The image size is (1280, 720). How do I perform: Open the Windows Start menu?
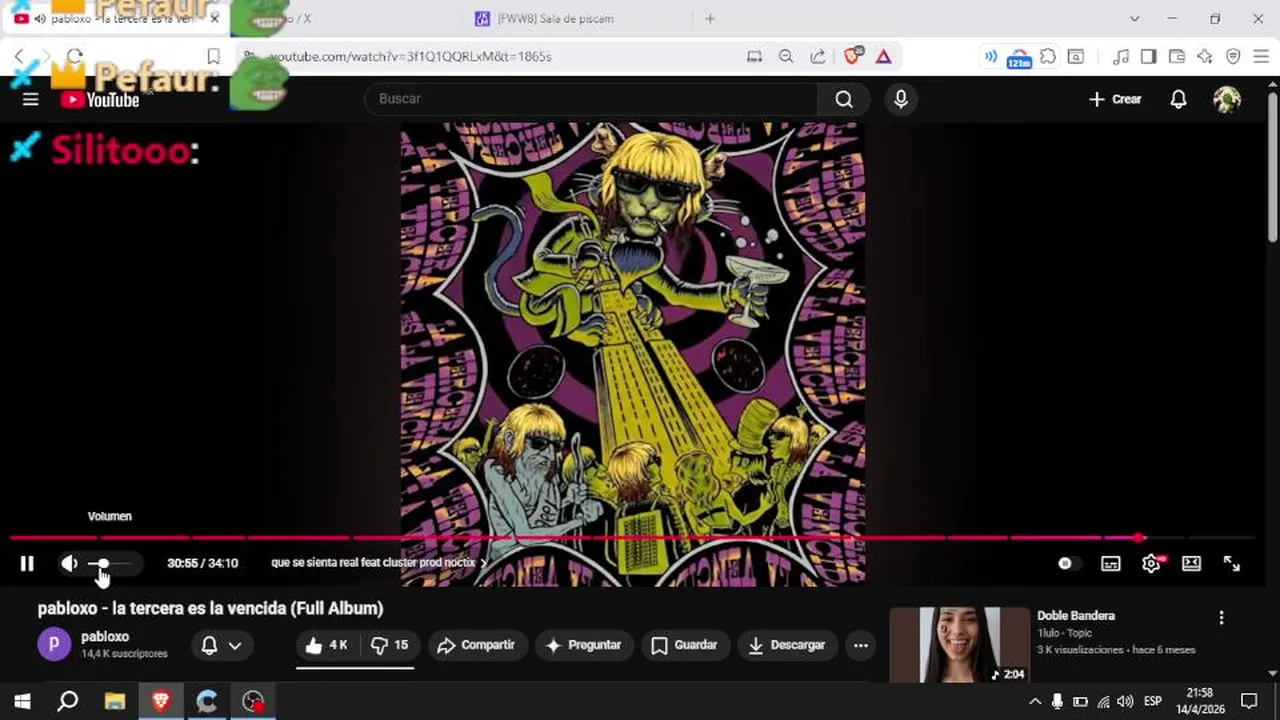[x=22, y=701]
